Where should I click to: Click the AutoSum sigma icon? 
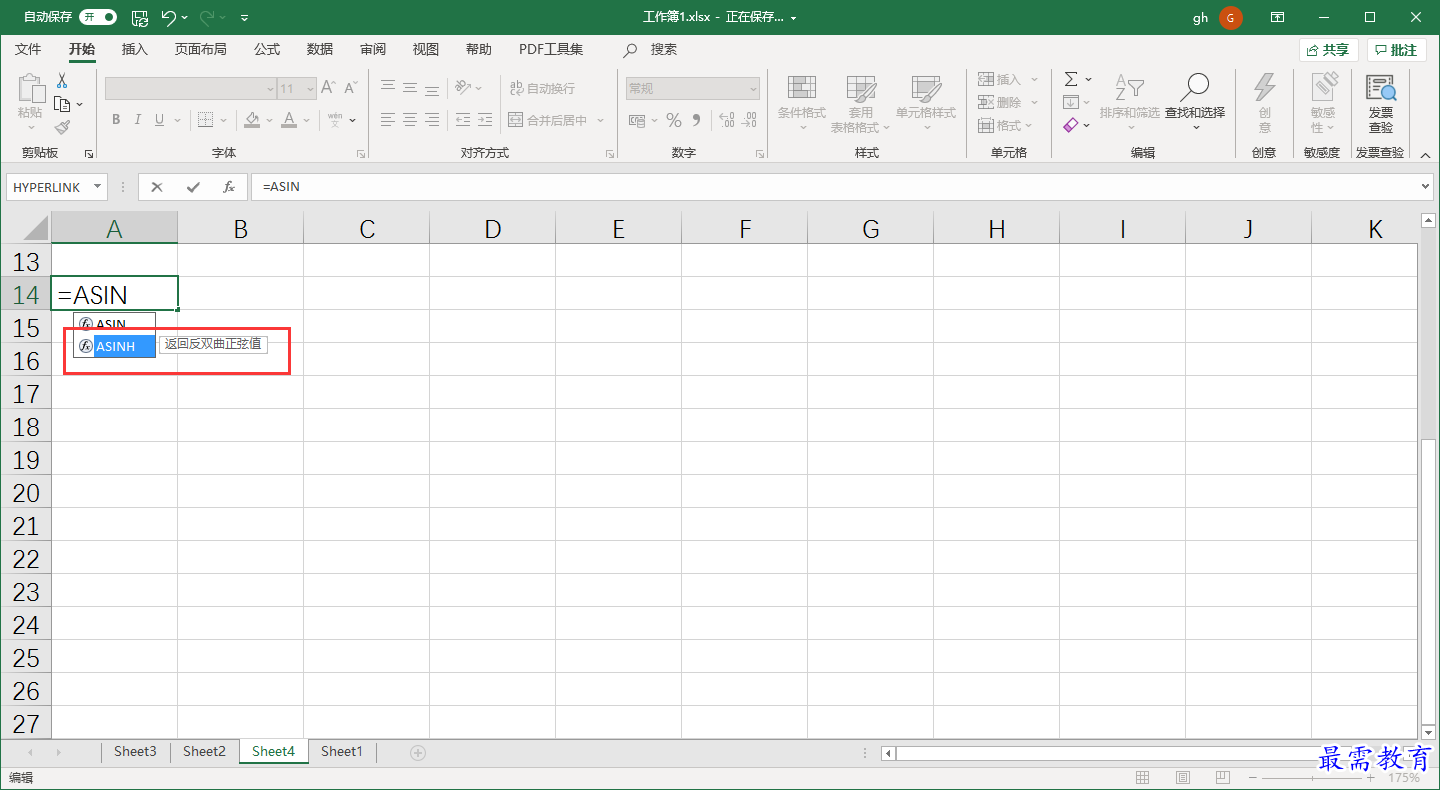[1071, 79]
